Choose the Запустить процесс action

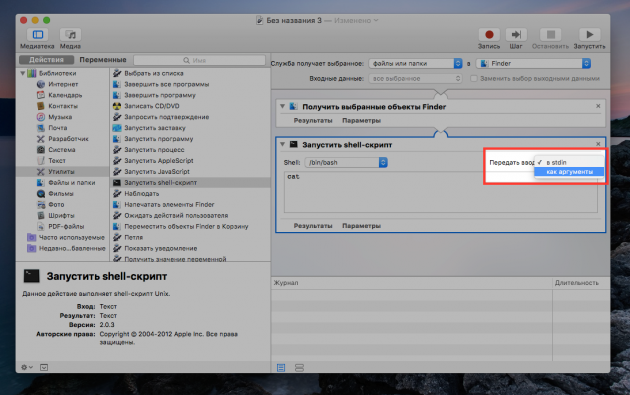point(154,149)
